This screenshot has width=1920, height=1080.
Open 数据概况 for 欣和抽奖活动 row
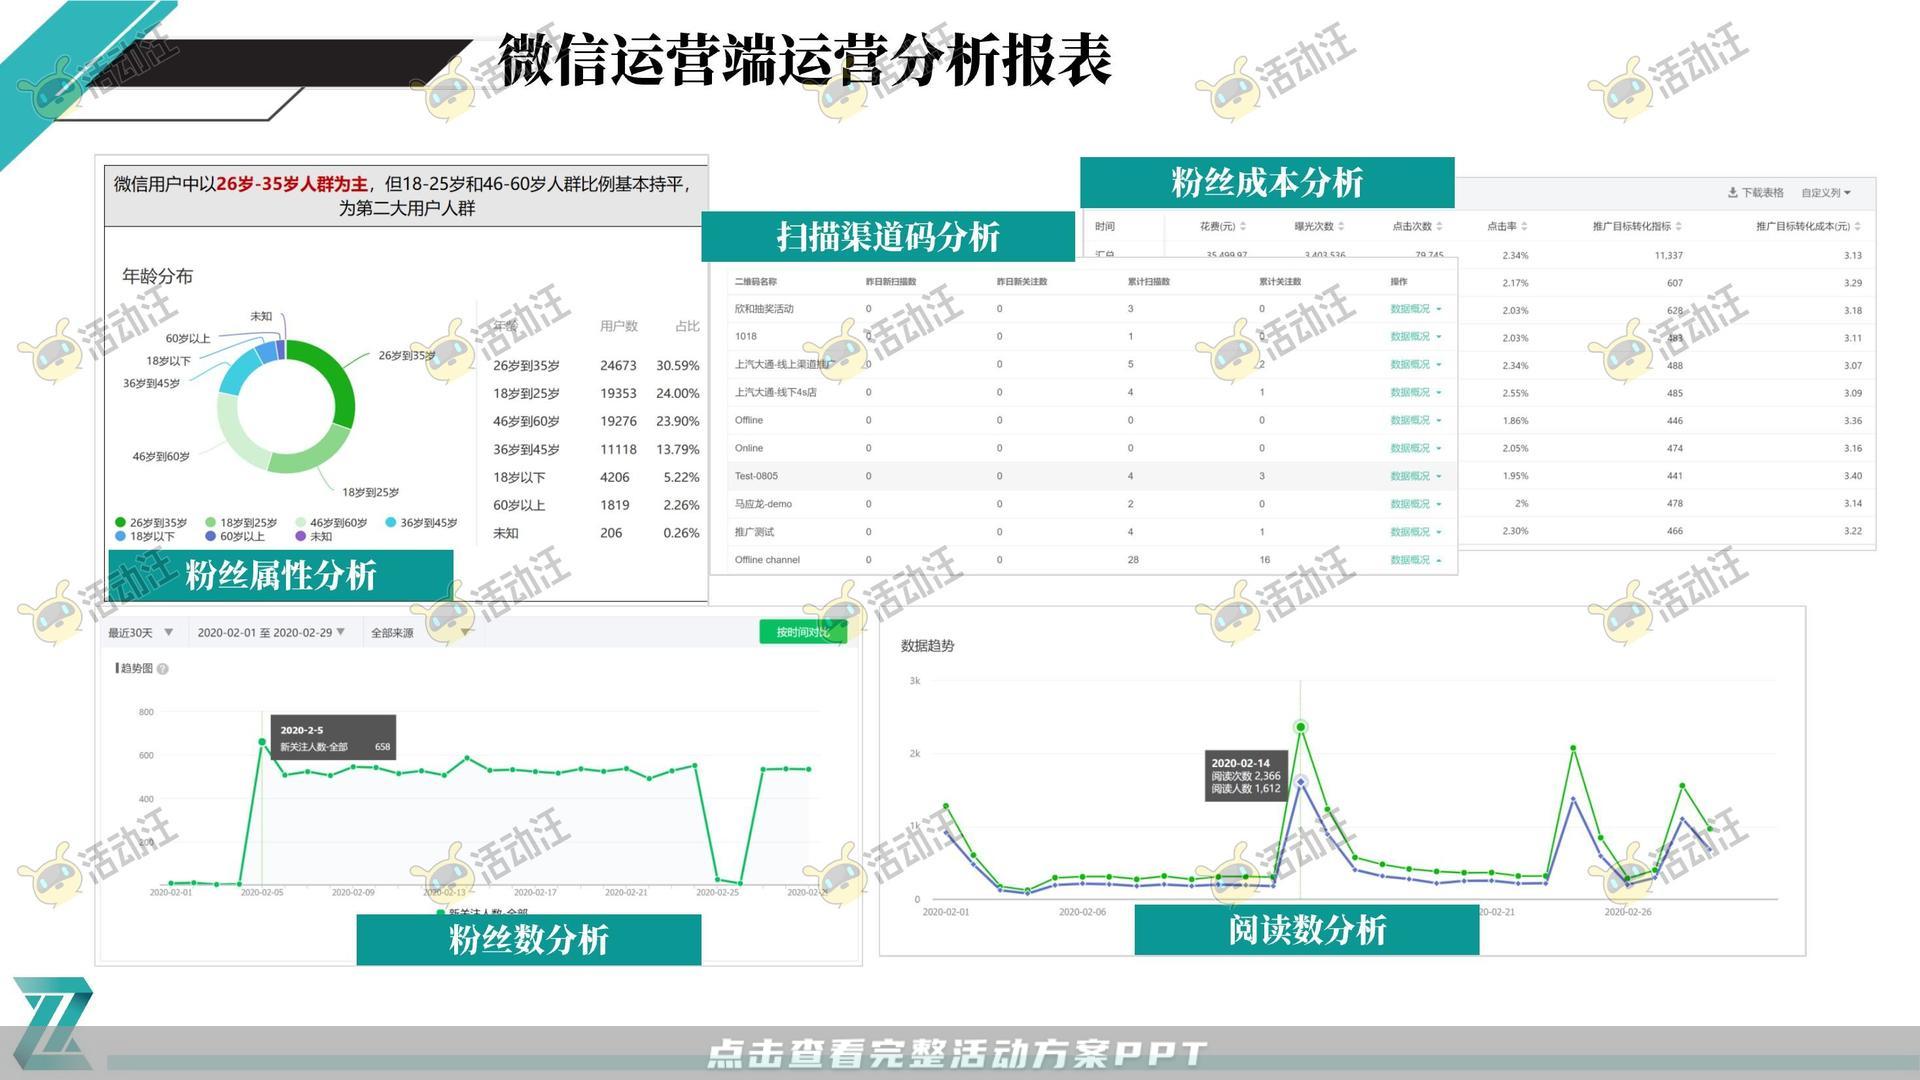coord(1415,309)
